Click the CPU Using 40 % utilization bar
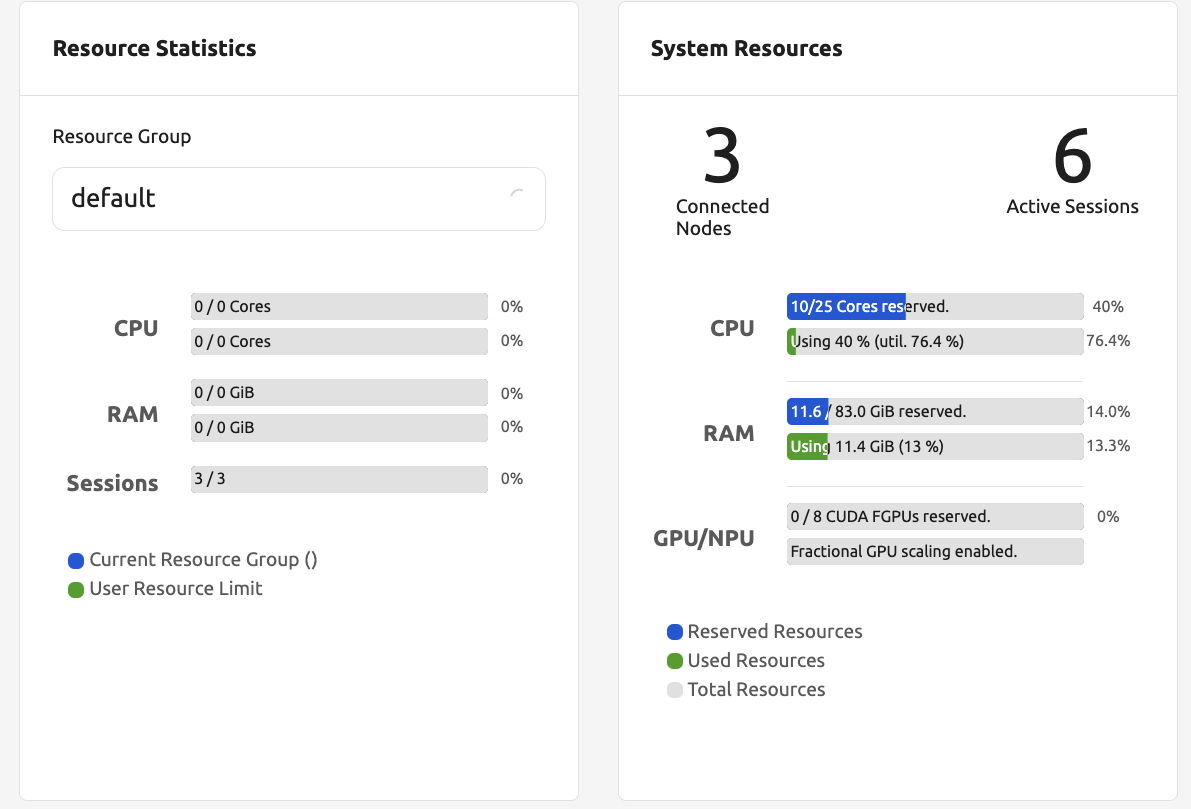Image resolution: width=1191 pixels, height=809 pixels. 934,341
